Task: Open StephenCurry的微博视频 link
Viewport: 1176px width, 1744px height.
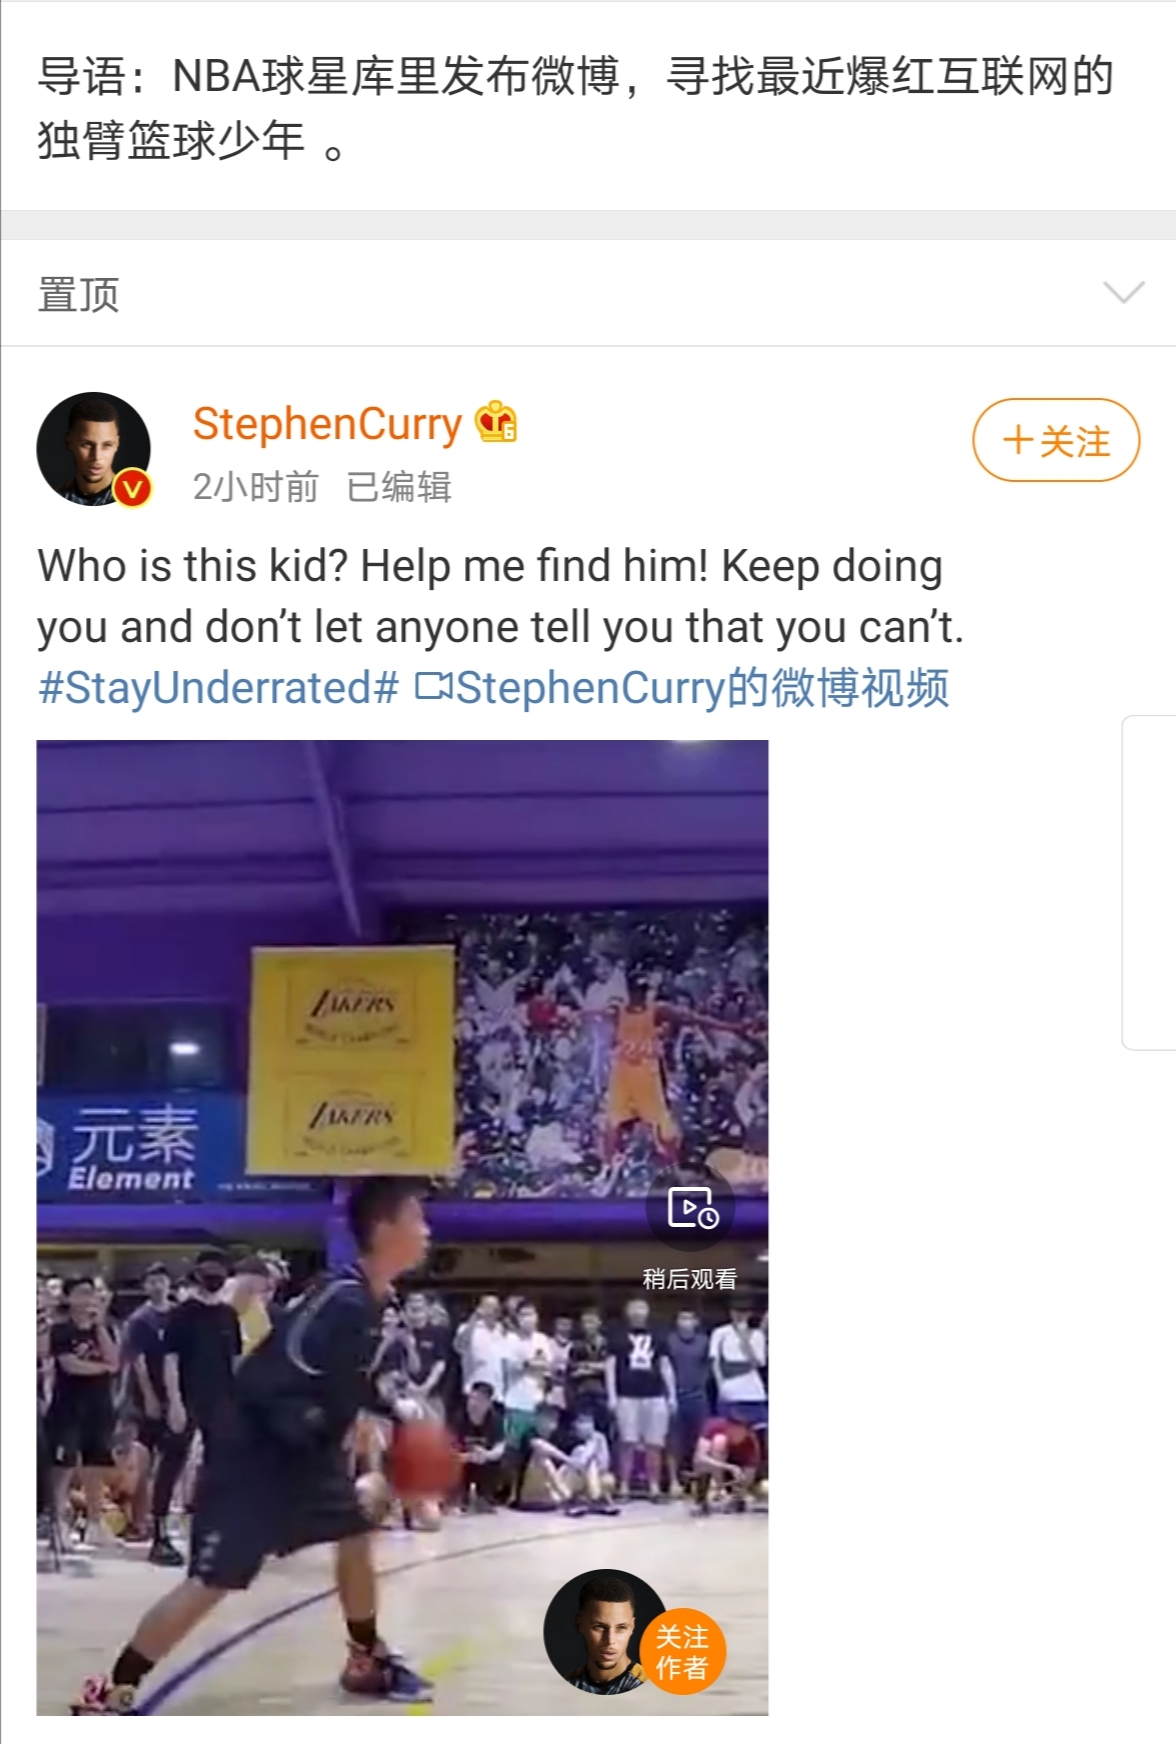Action: click(702, 688)
